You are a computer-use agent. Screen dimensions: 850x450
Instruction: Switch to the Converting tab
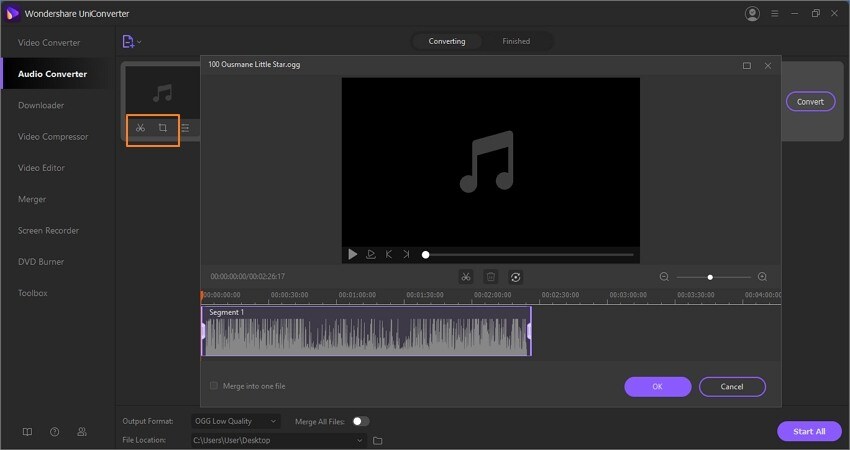447,41
